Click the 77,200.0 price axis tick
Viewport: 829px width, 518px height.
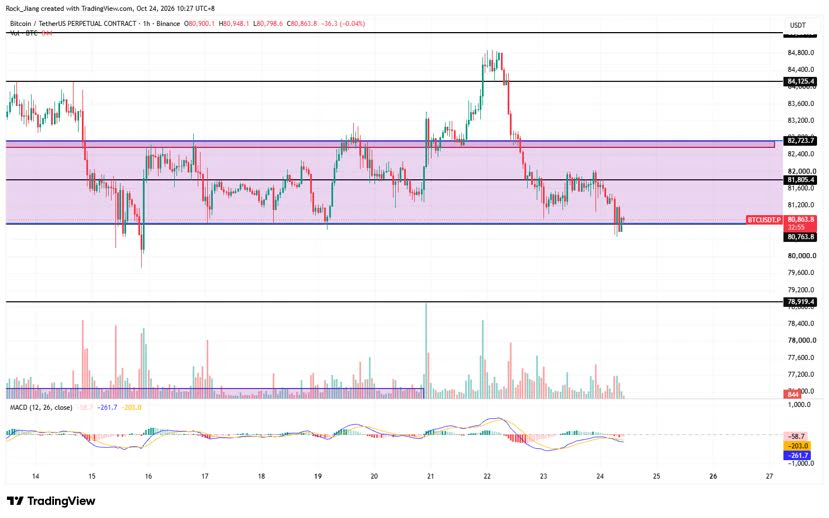pos(801,374)
